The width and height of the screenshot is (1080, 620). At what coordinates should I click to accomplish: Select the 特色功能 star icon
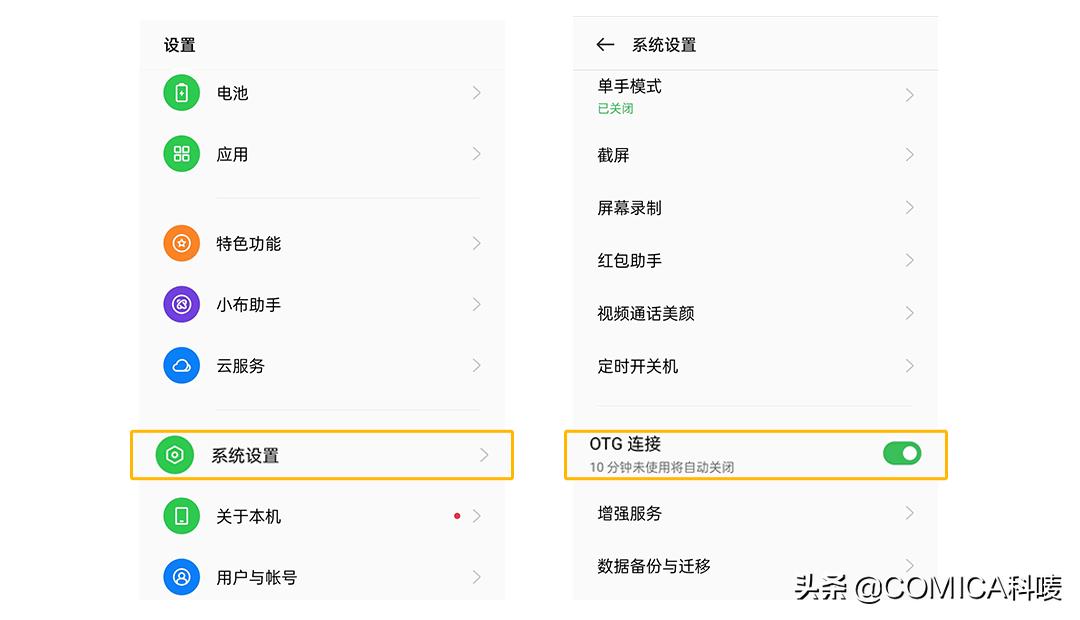pyautogui.click(x=181, y=243)
